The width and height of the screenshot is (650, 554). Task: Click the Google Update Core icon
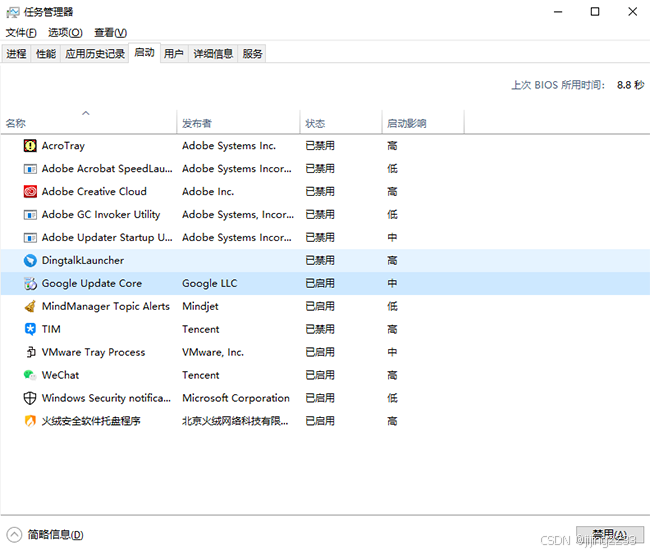[30, 284]
